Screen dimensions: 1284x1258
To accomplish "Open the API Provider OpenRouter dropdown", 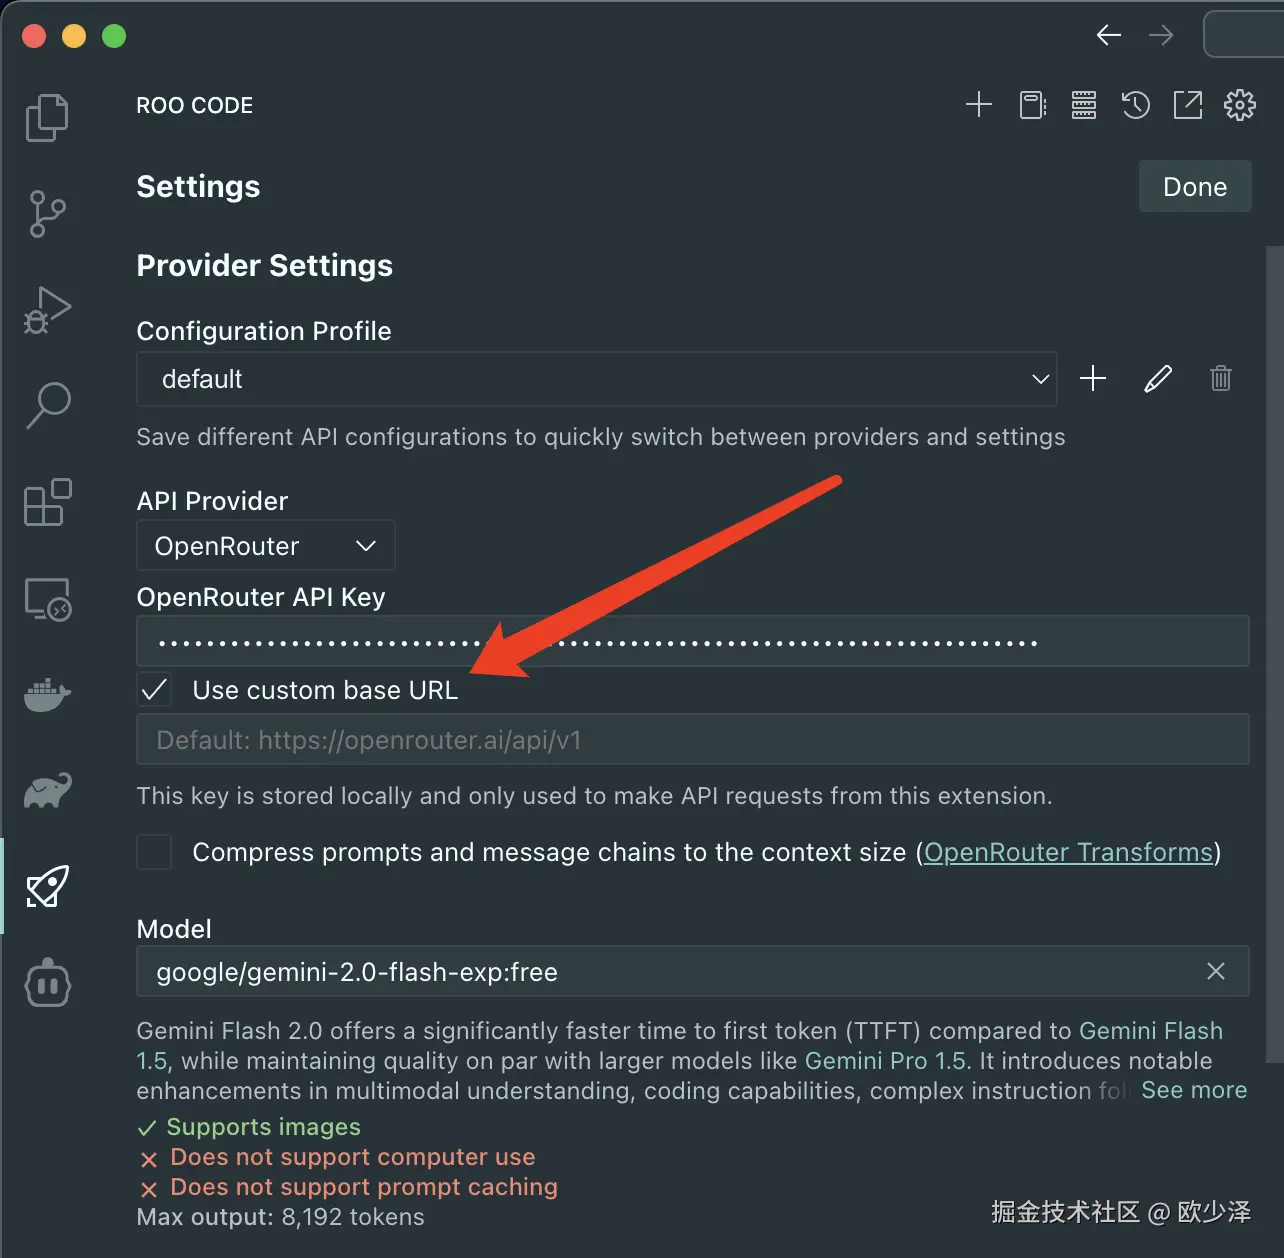I will point(265,546).
